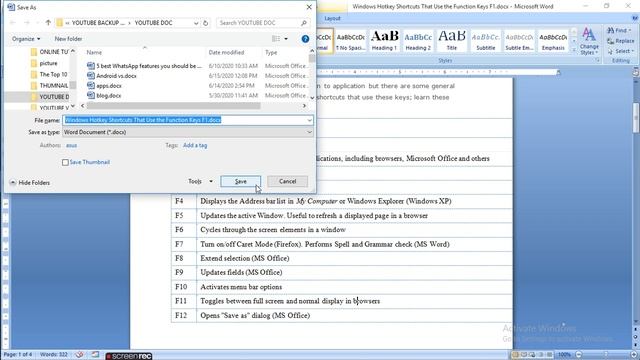Open the Styles dialog launcher
The height and width of the screenshot is (360, 640).
coord(598,60)
